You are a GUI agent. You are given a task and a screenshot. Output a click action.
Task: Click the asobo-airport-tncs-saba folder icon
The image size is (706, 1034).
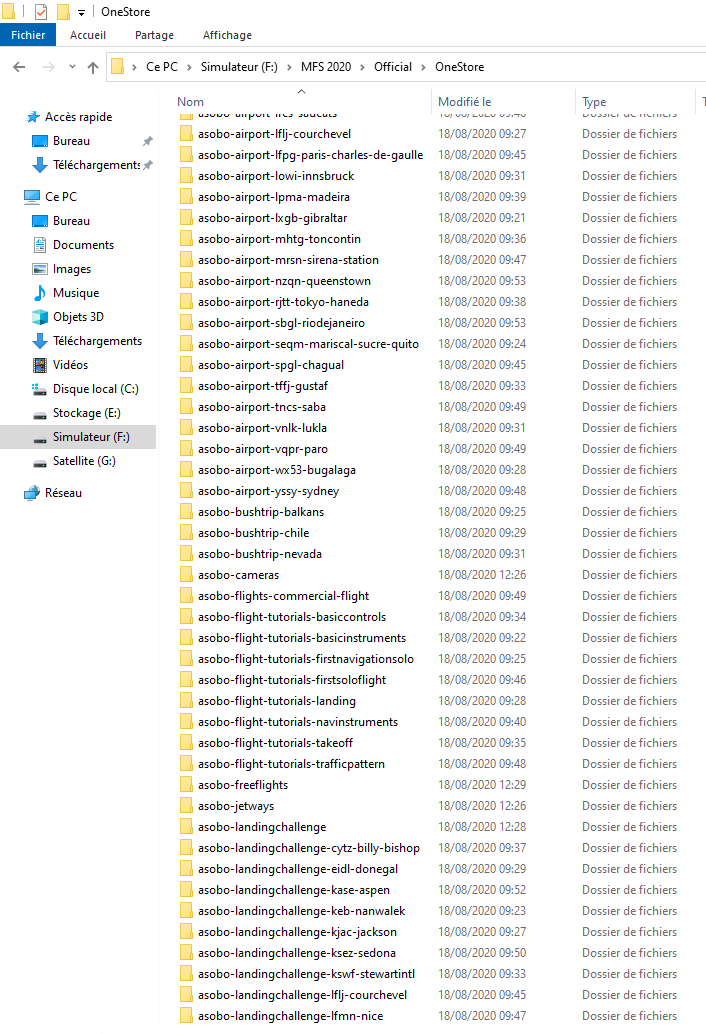pos(187,407)
